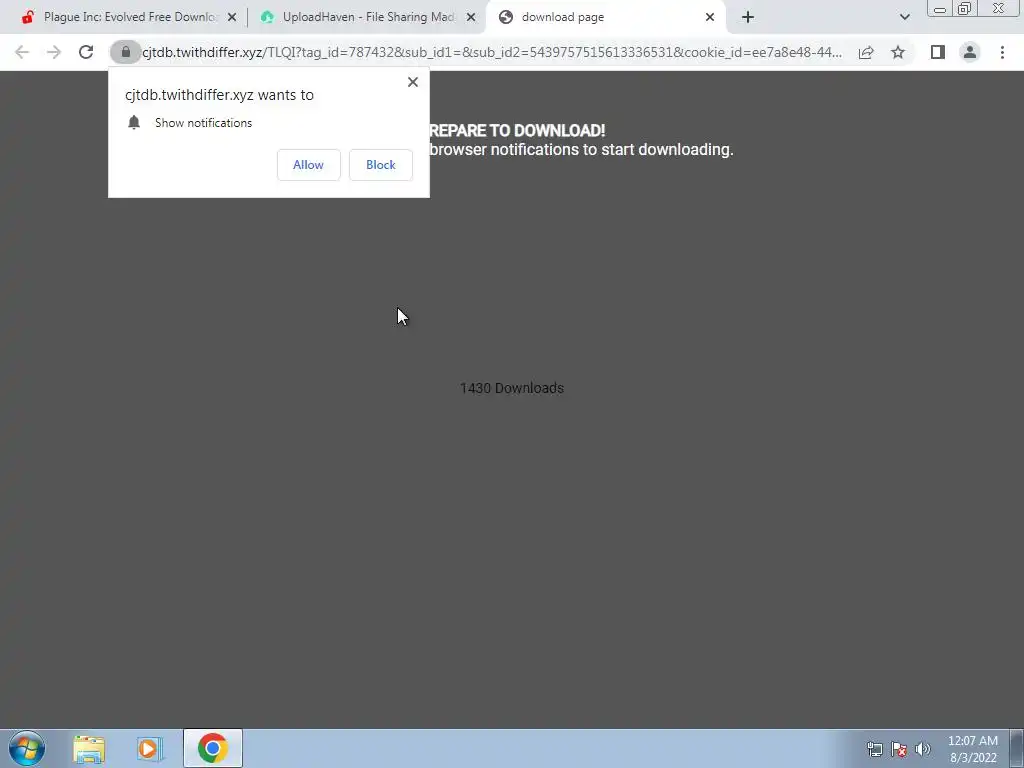Click the bell icon beside Show notifications
Screen dimensions: 1024x768
pos(134,122)
